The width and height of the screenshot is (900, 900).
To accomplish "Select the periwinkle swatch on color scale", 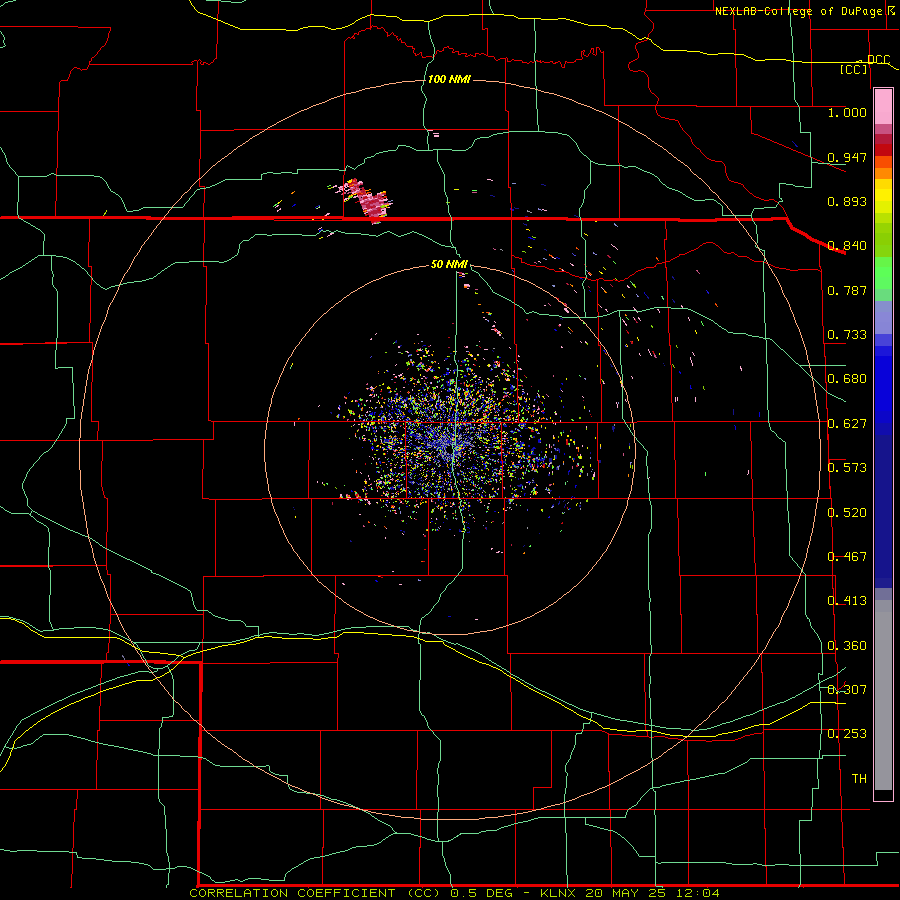I will click(x=883, y=317).
